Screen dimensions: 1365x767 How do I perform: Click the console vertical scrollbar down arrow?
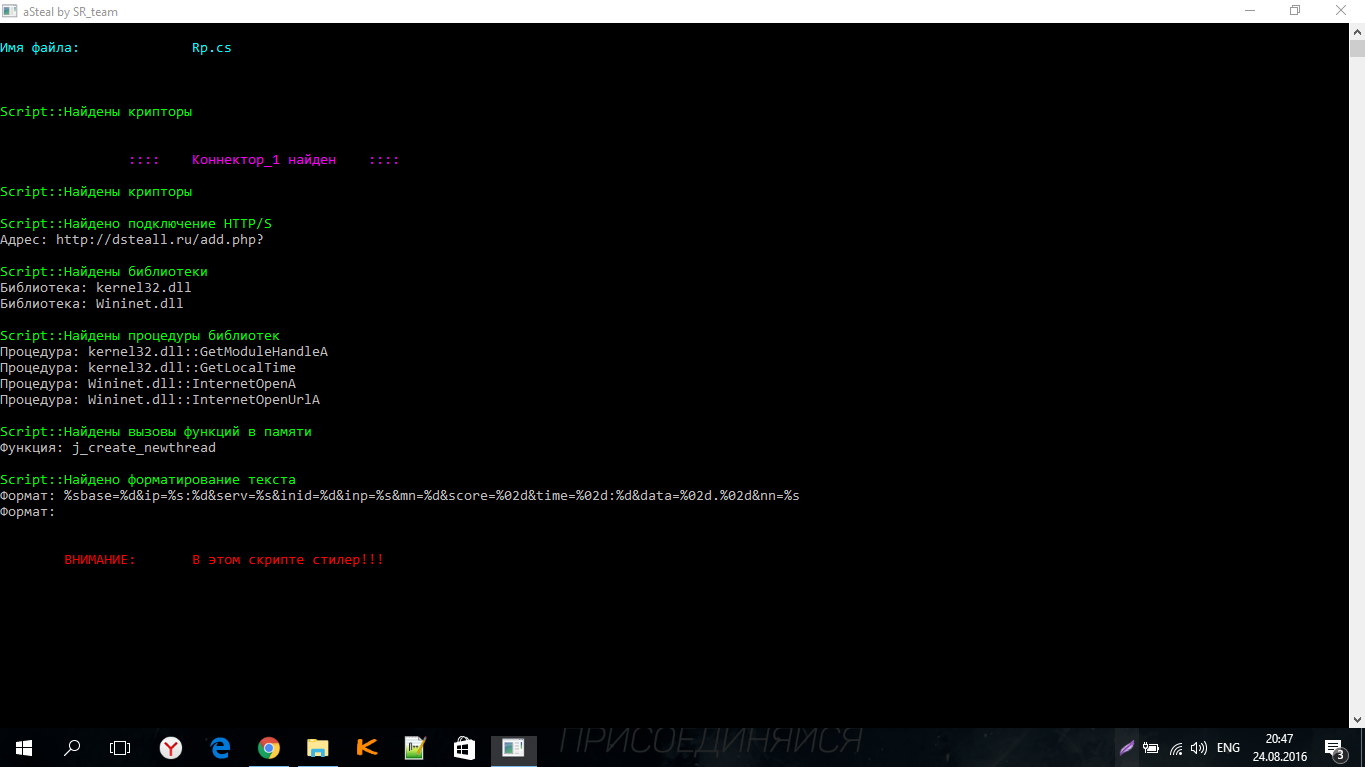point(1357,719)
